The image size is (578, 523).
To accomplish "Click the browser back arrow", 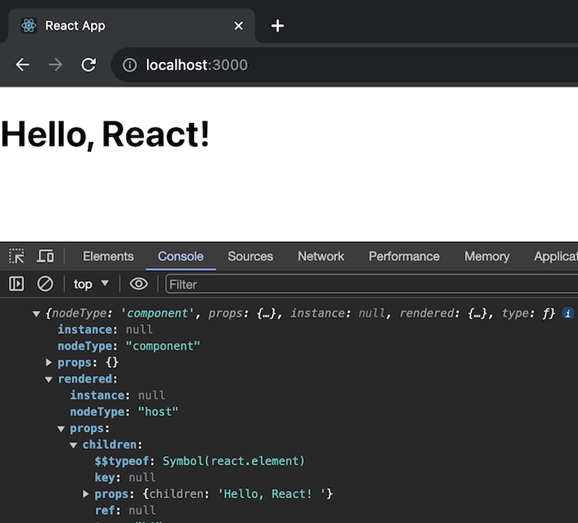I will [x=22, y=65].
